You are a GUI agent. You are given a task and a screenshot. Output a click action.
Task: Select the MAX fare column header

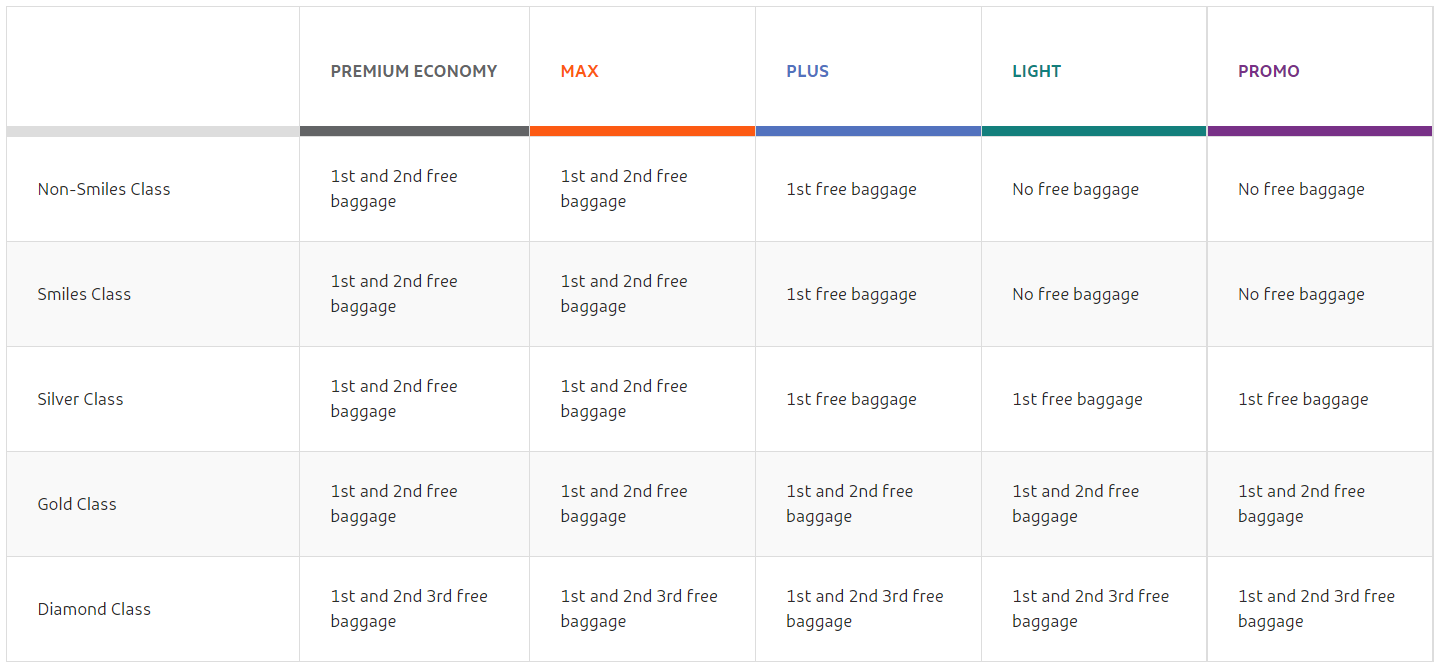click(x=579, y=71)
